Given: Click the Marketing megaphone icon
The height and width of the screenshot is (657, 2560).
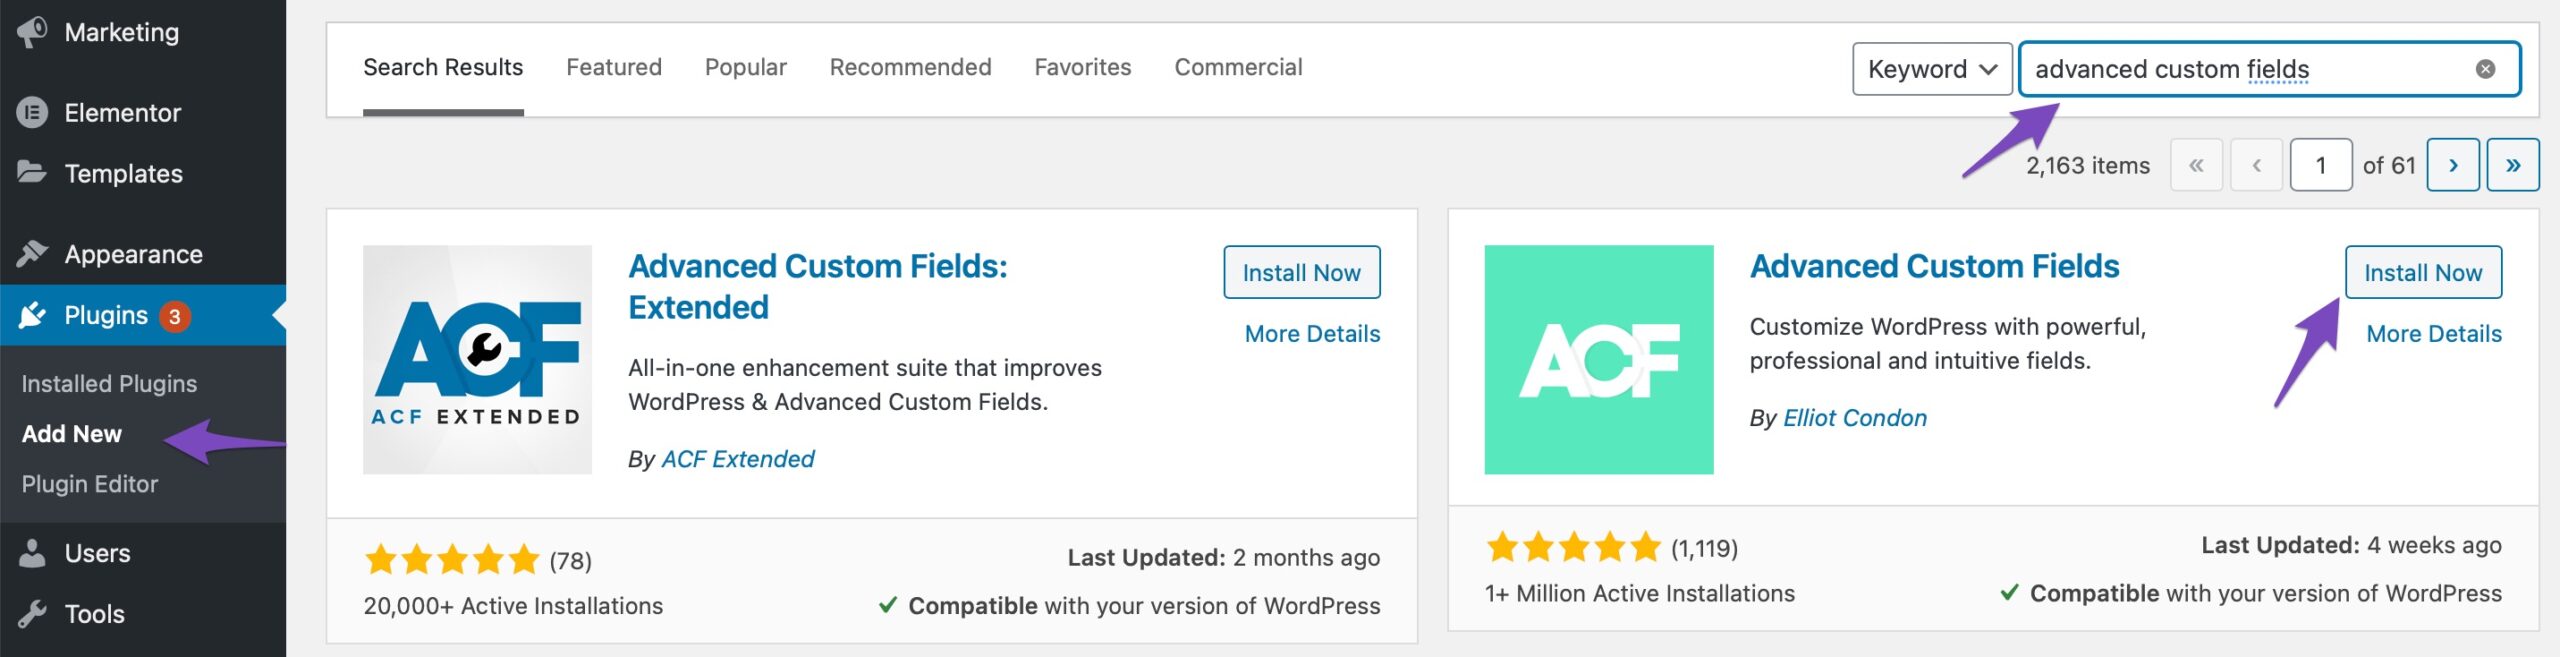Looking at the screenshot, I should coord(32,32).
